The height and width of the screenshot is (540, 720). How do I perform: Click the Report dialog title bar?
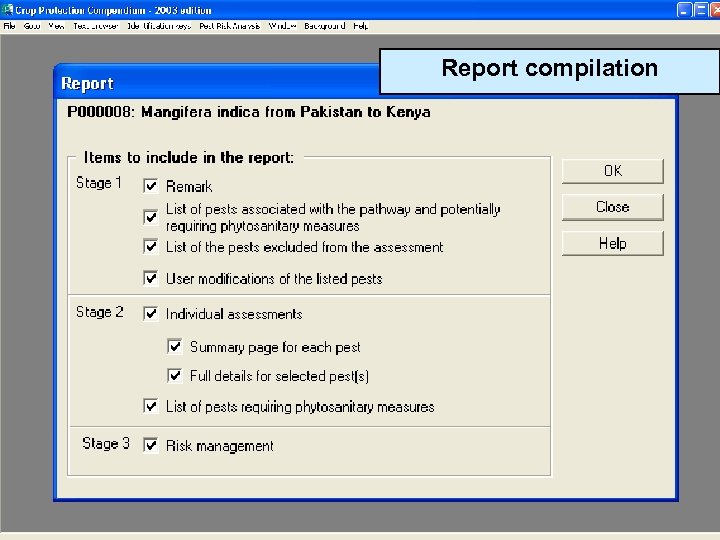pos(216,83)
